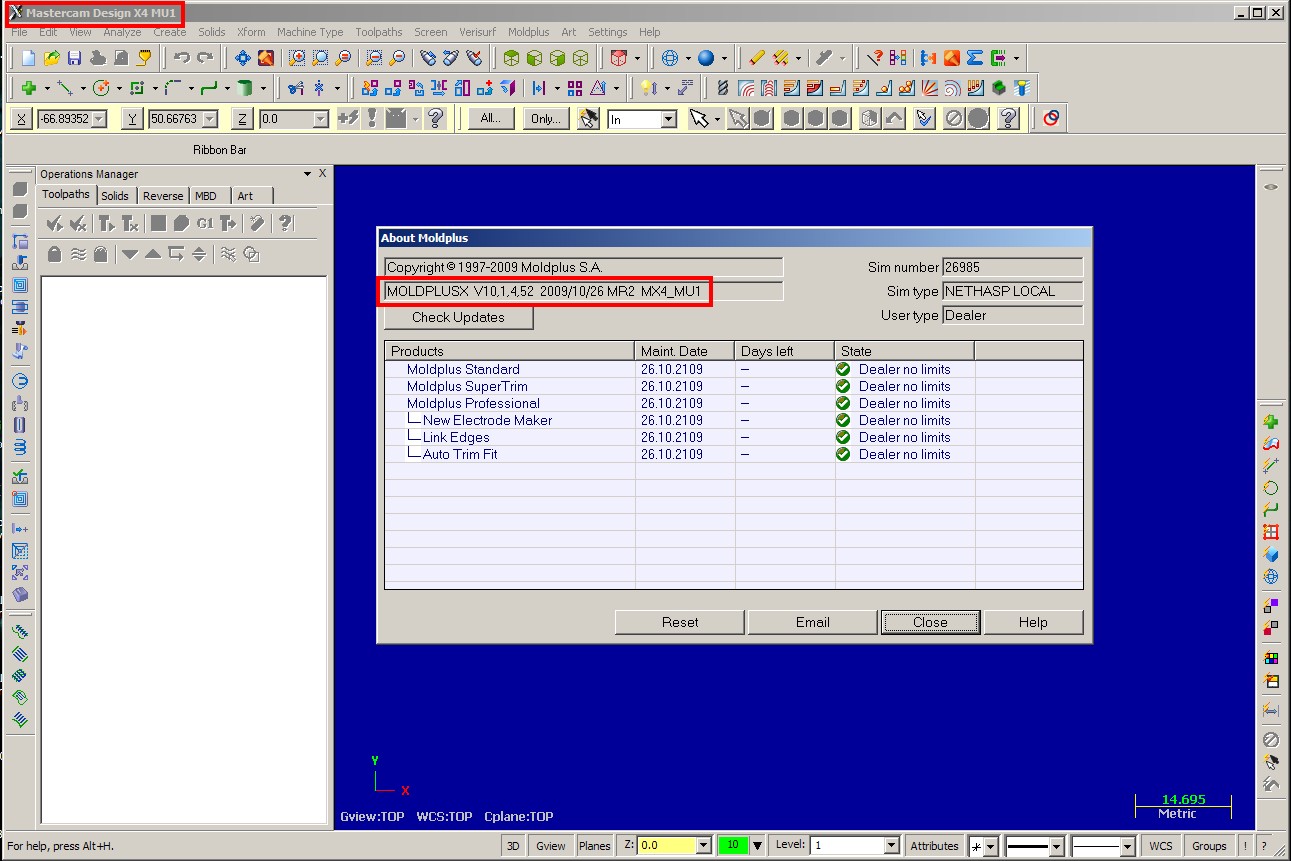Click the question mark icon in Operations Manager

[285, 223]
